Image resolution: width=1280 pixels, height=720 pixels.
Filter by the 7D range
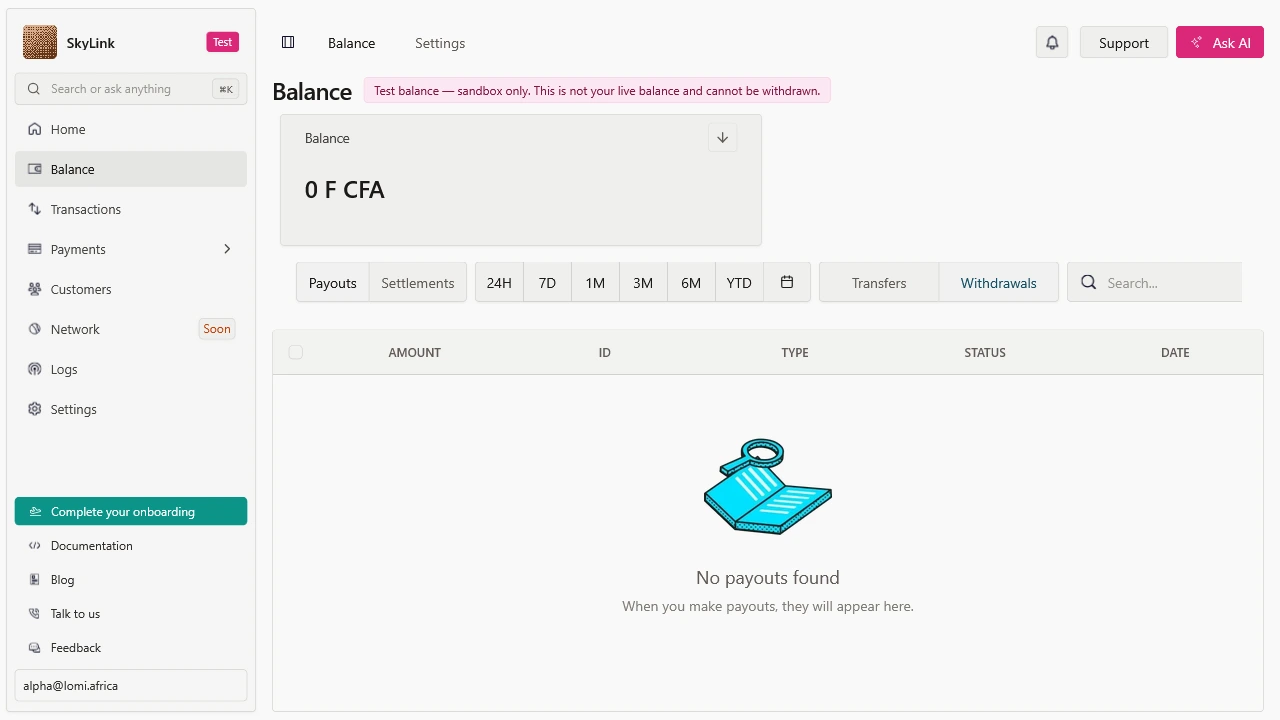[x=547, y=283]
